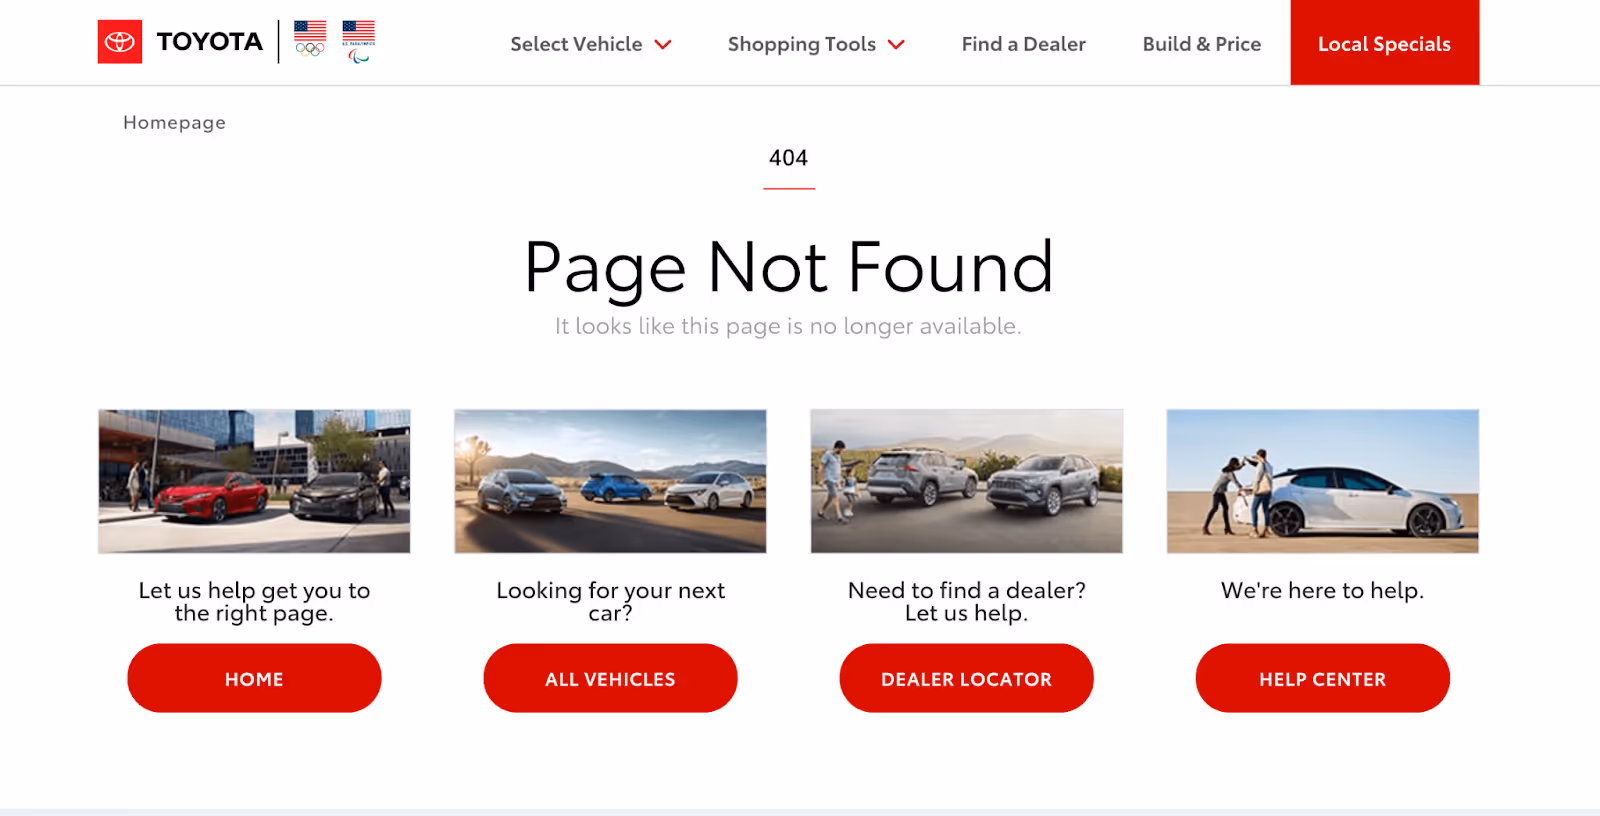The height and width of the screenshot is (816, 1600).
Task: Click the DEALER LOCATOR button
Action: point(966,678)
